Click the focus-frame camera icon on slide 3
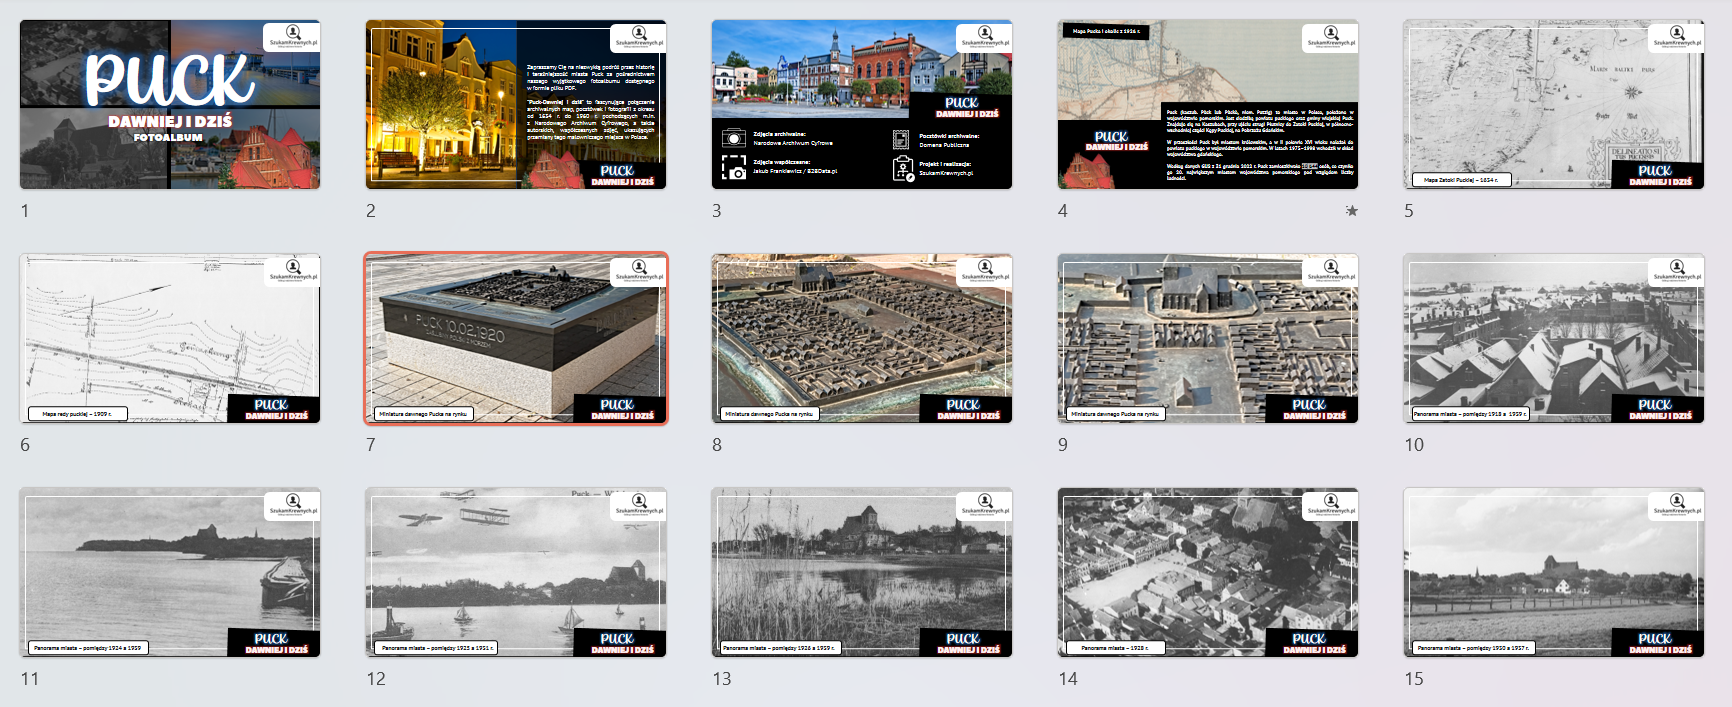The image size is (1732, 707). coord(733,167)
